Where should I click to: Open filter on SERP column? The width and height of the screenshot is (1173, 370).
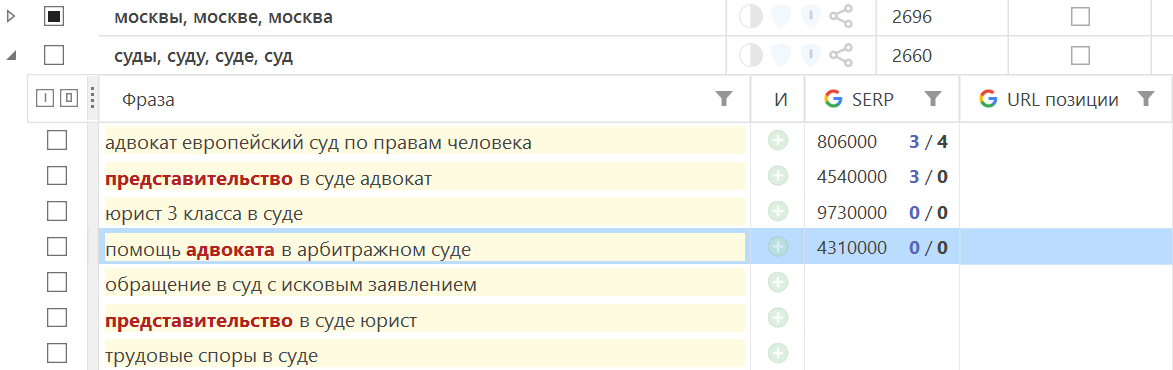pyautogui.click(x=931, y=99)
